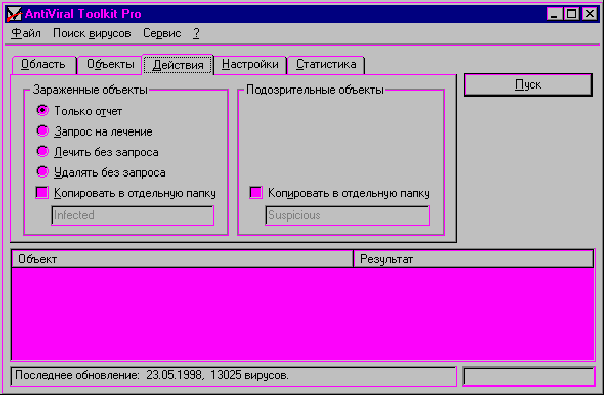
Task: Click the Последнее обновление status text
Action: click(x=152, y=375)
